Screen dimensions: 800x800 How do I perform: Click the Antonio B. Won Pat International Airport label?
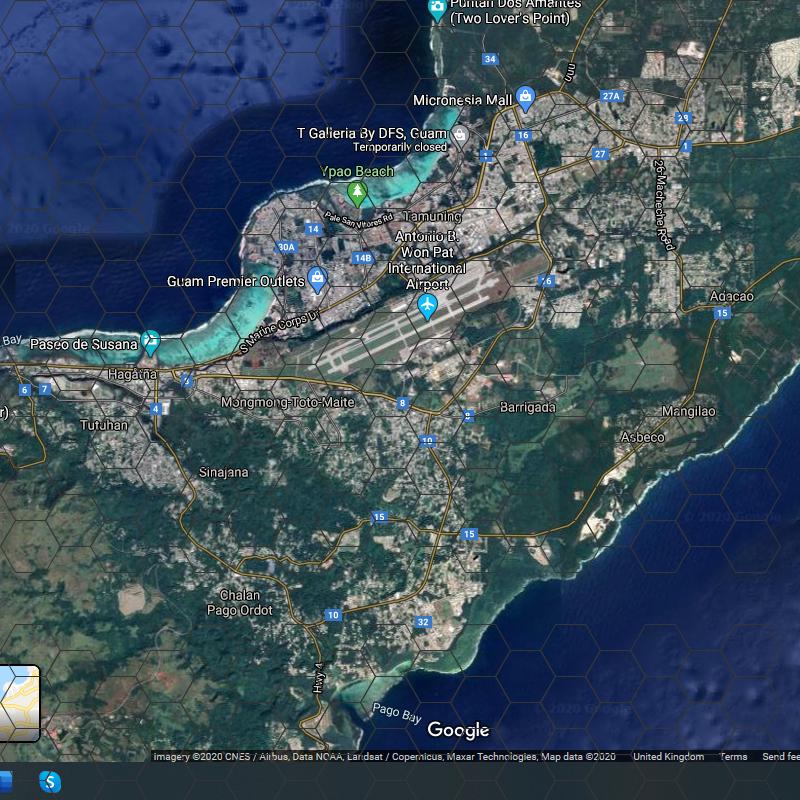427,260
